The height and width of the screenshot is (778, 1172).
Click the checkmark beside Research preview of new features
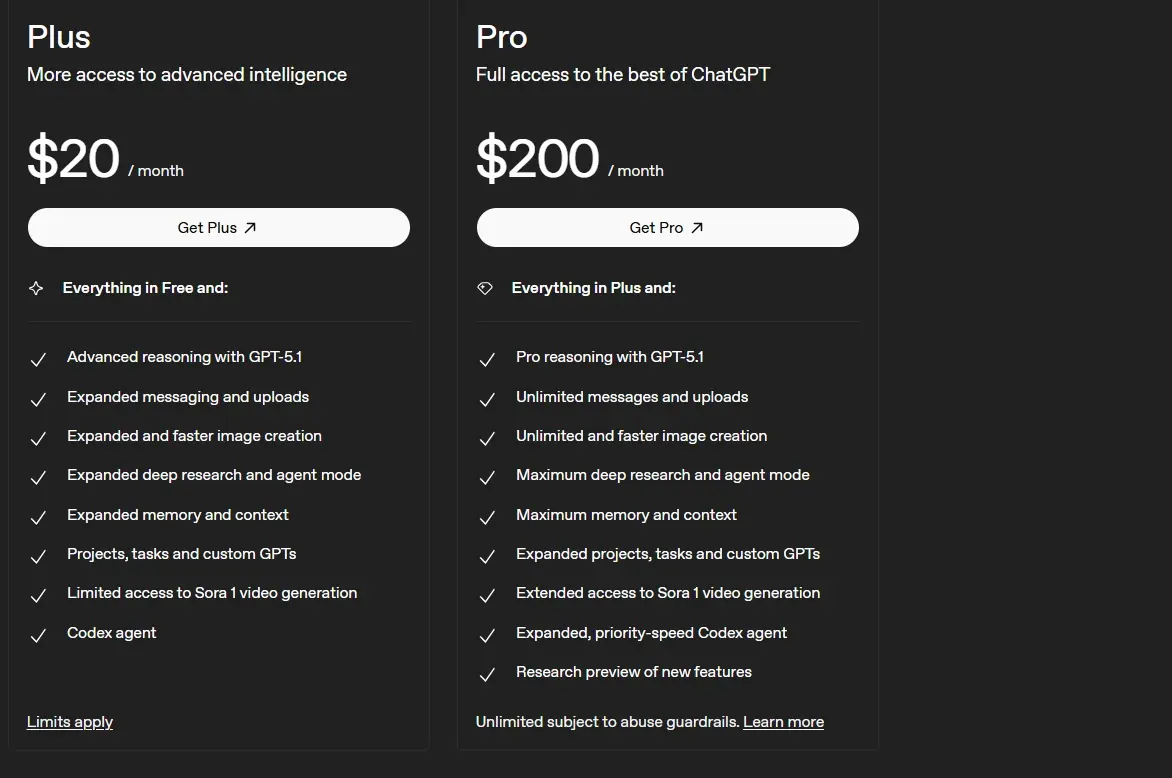tap(487, 675)
